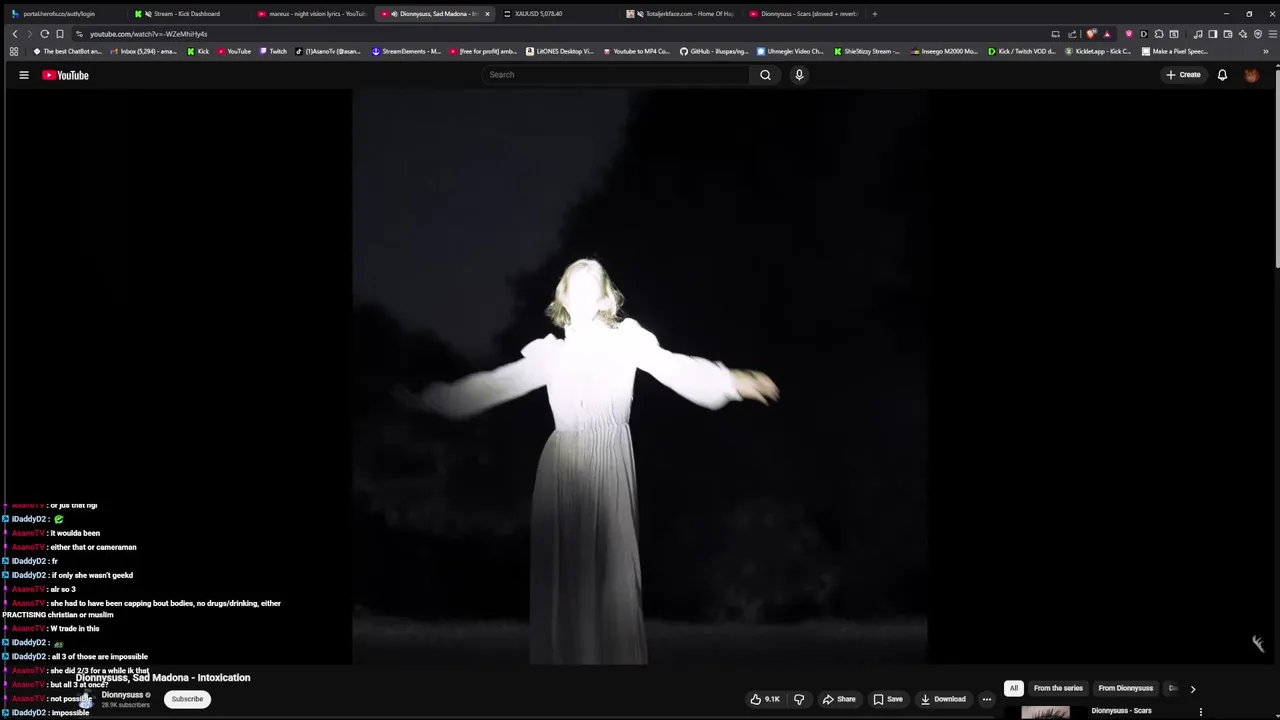The height and width of the screenshot is (720, 1280).
Task: Go back in browser history
Action: 15,34
